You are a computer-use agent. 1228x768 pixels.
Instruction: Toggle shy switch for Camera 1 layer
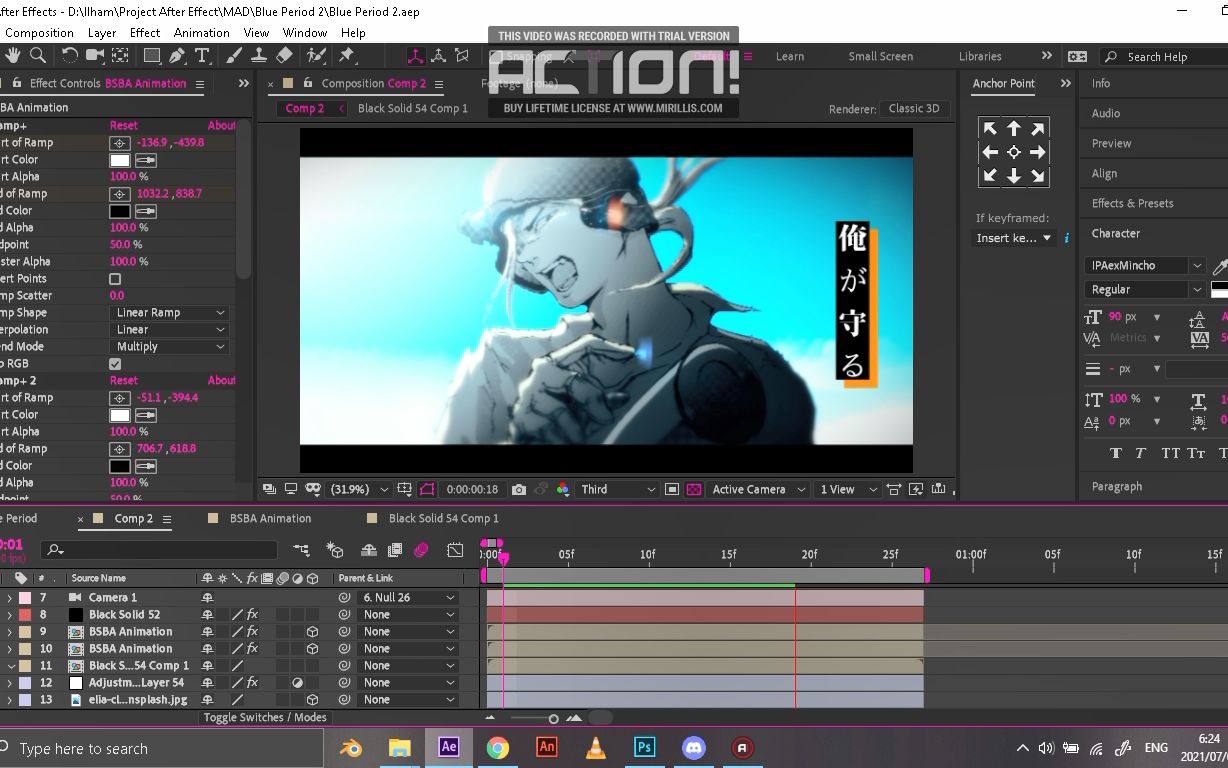click(x=207, y=598)
